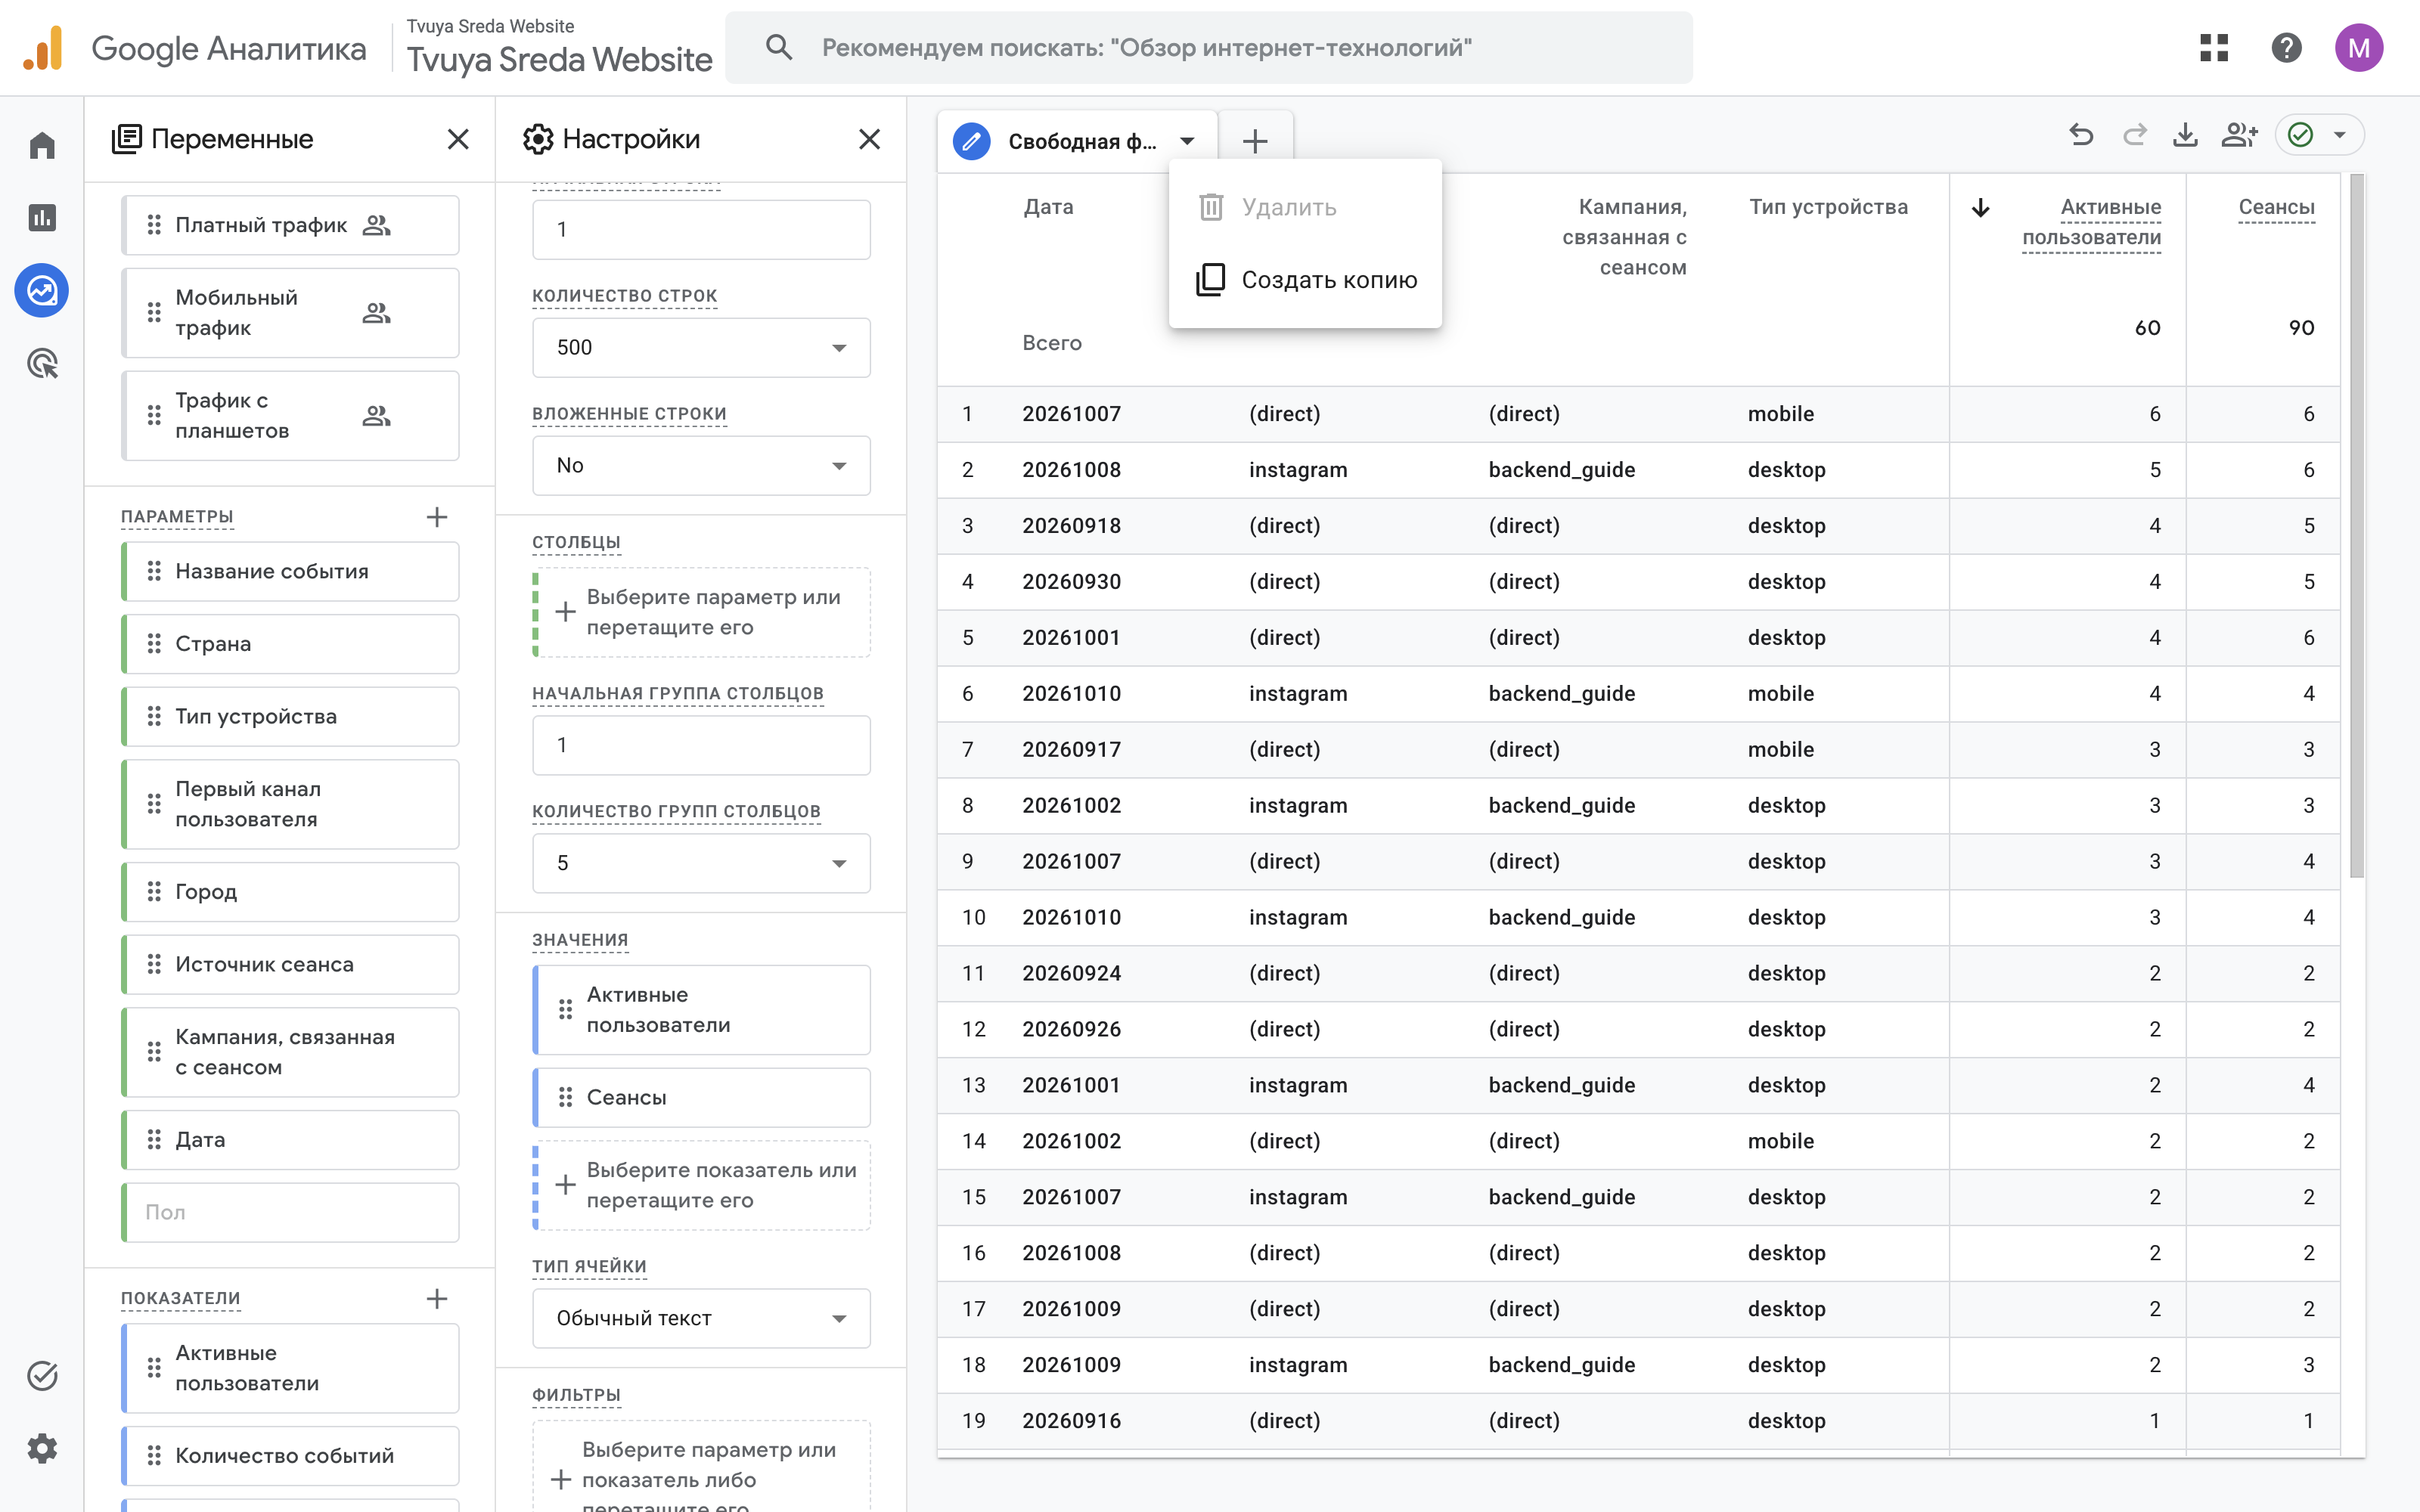
Task: Select the Мобильный трафик segment
Action: (290, 313)
